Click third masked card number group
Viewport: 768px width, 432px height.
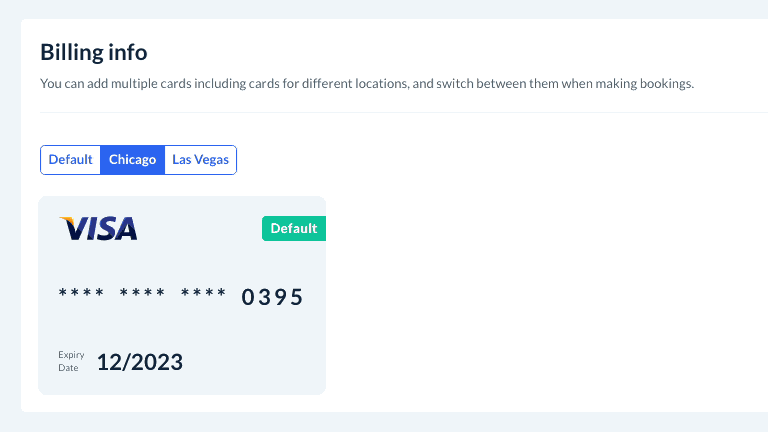click(203, 294)
